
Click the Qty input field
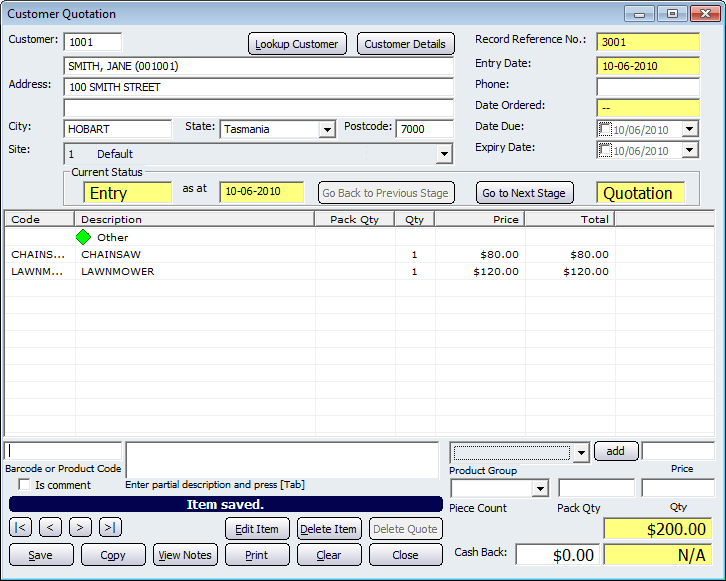pyautogui.click(x=678, y=488)
